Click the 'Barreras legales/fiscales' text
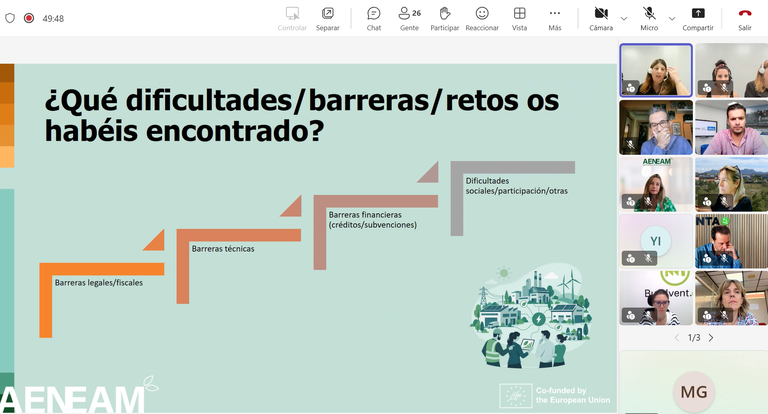This screenshot has width=768, height=414. coord(99,283)
